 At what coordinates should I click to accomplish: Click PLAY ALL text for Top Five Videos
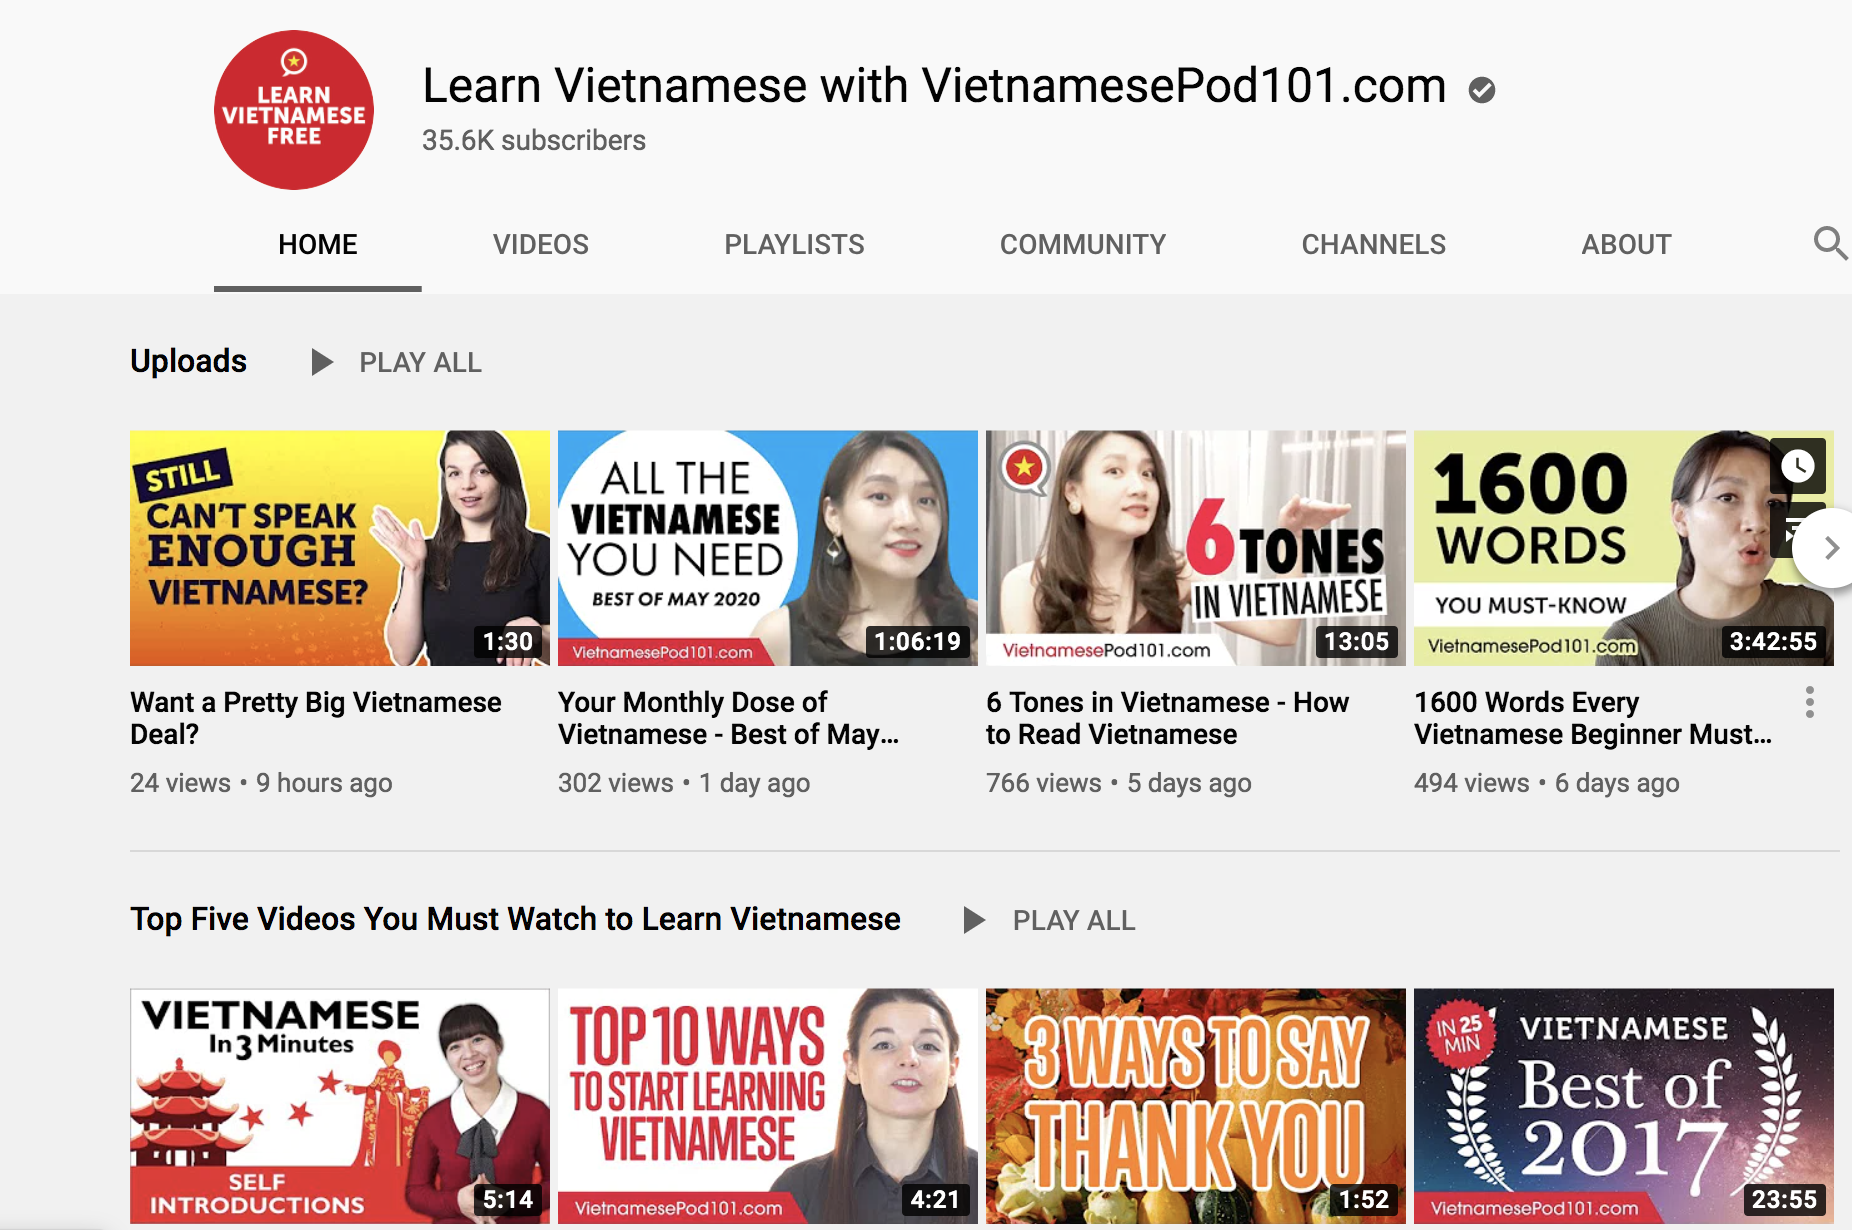pyautogui.click(x=1074, y=920)
